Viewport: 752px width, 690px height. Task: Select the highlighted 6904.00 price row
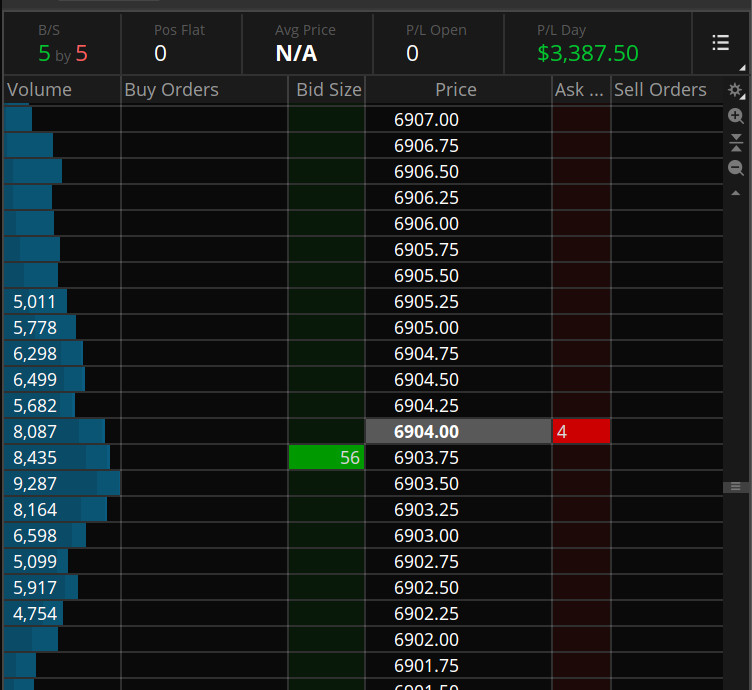click(458, 432)
